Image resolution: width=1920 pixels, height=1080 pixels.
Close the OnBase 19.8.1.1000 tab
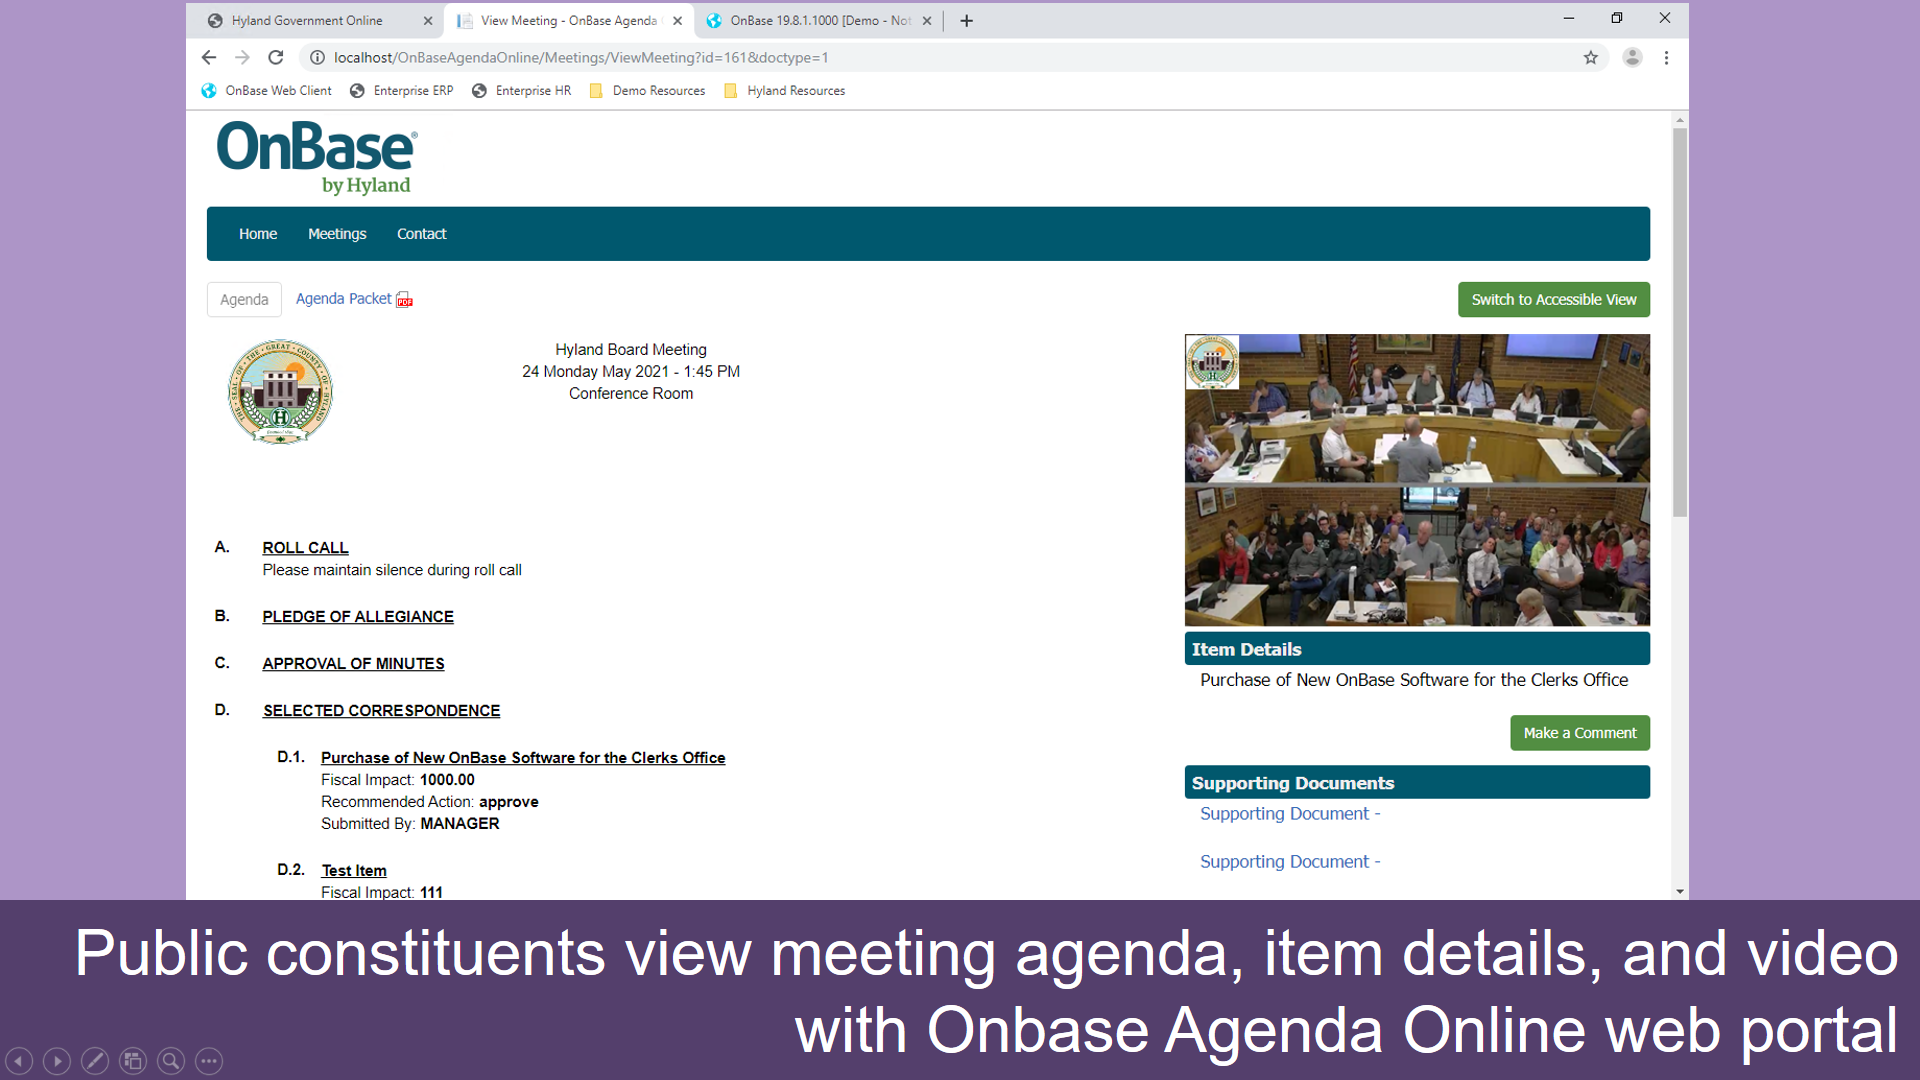[x=927, y=21]
